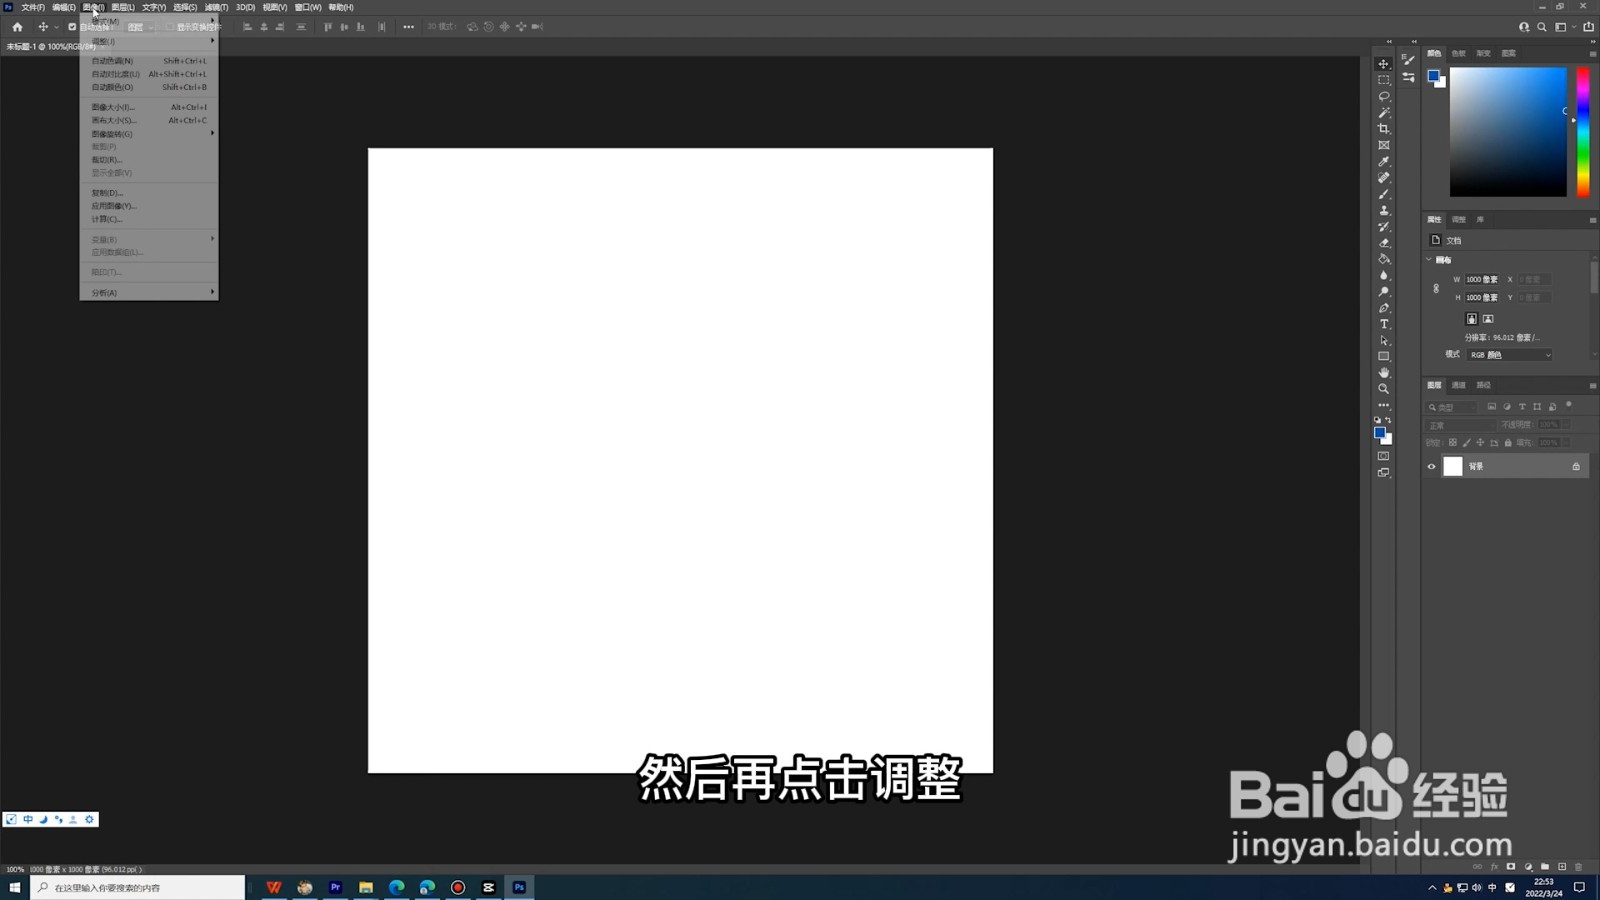Set landscape canvas orientation

[1488, 319]
